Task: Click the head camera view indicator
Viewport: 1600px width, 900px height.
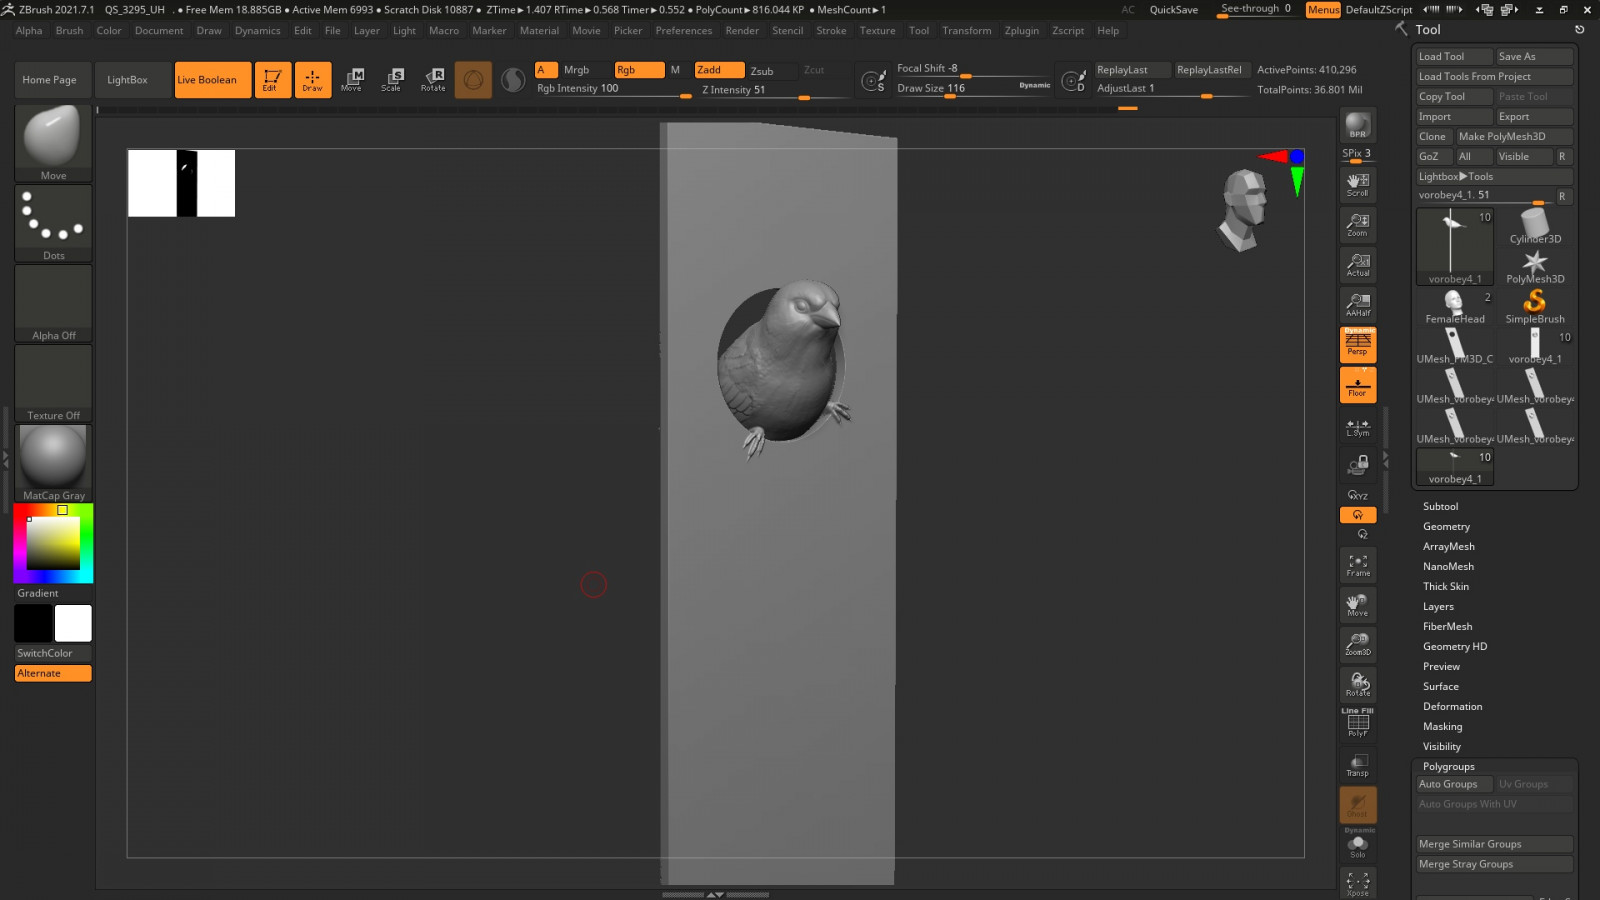Action: [x=1243, y=209]
